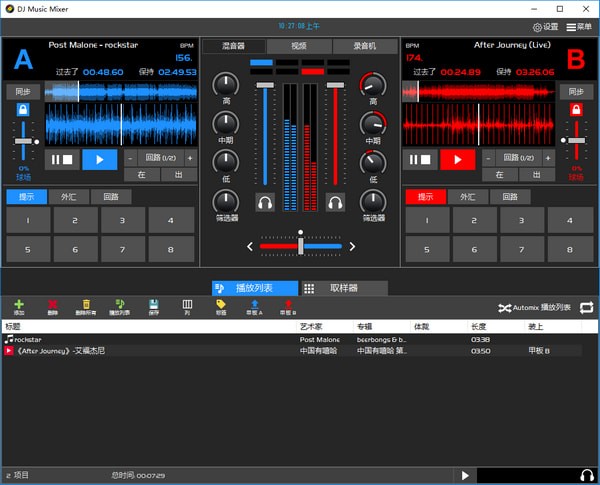The image size is (600, 485).
Task: Load track to Deck B icon
Action: (288, 304)
